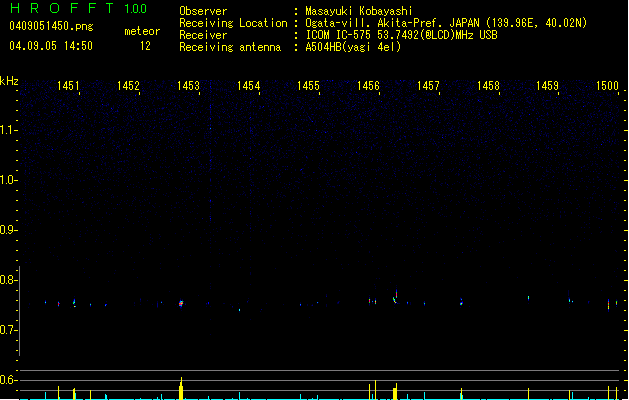Click the 1.0 frequency axis label

tap(8, 180)
